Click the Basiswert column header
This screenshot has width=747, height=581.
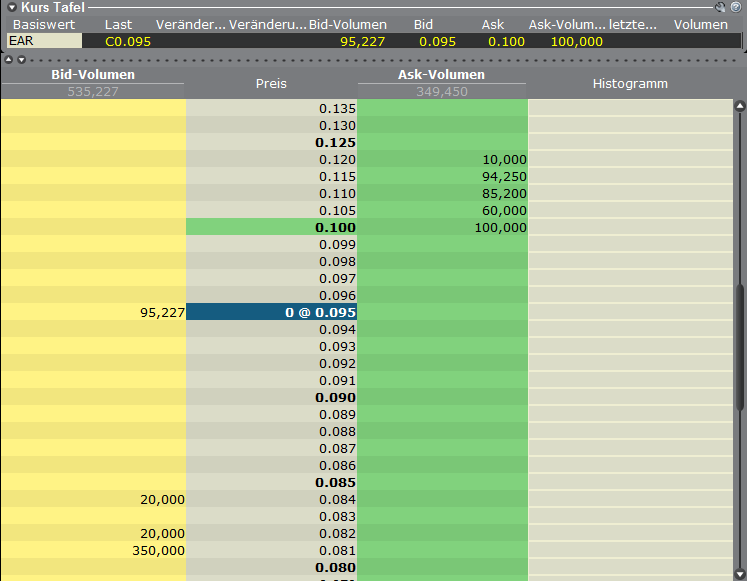pyautogui.click(x=43, y=24)
